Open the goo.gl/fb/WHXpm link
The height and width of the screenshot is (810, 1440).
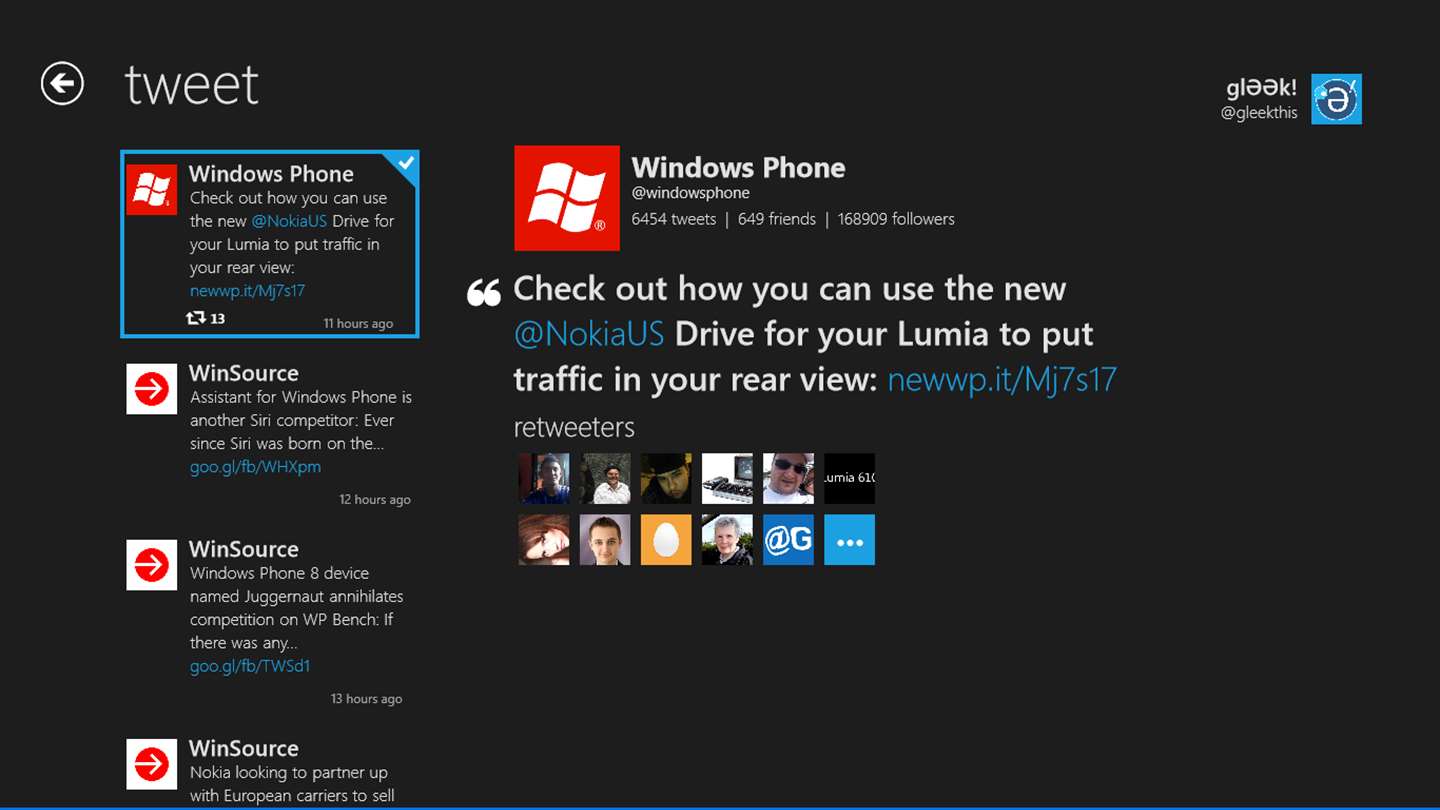255,467
